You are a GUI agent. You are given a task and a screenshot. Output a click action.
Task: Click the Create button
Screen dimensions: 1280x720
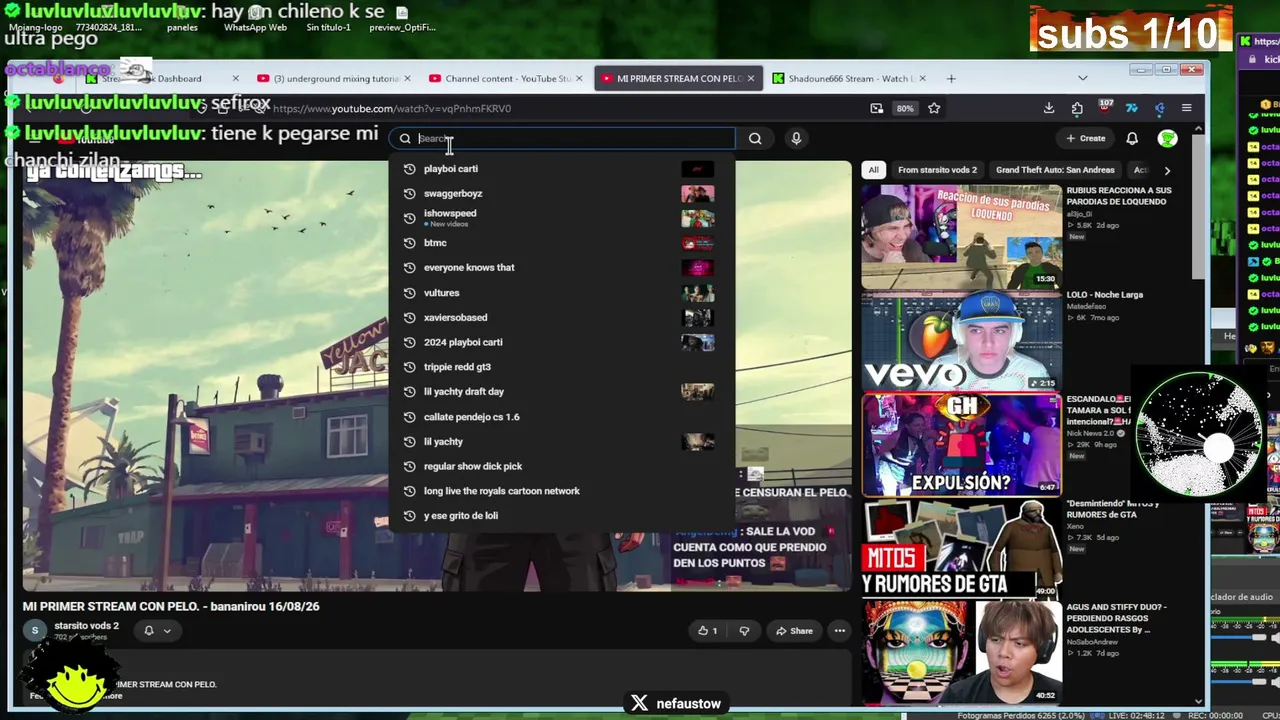tap(1086, 139)
